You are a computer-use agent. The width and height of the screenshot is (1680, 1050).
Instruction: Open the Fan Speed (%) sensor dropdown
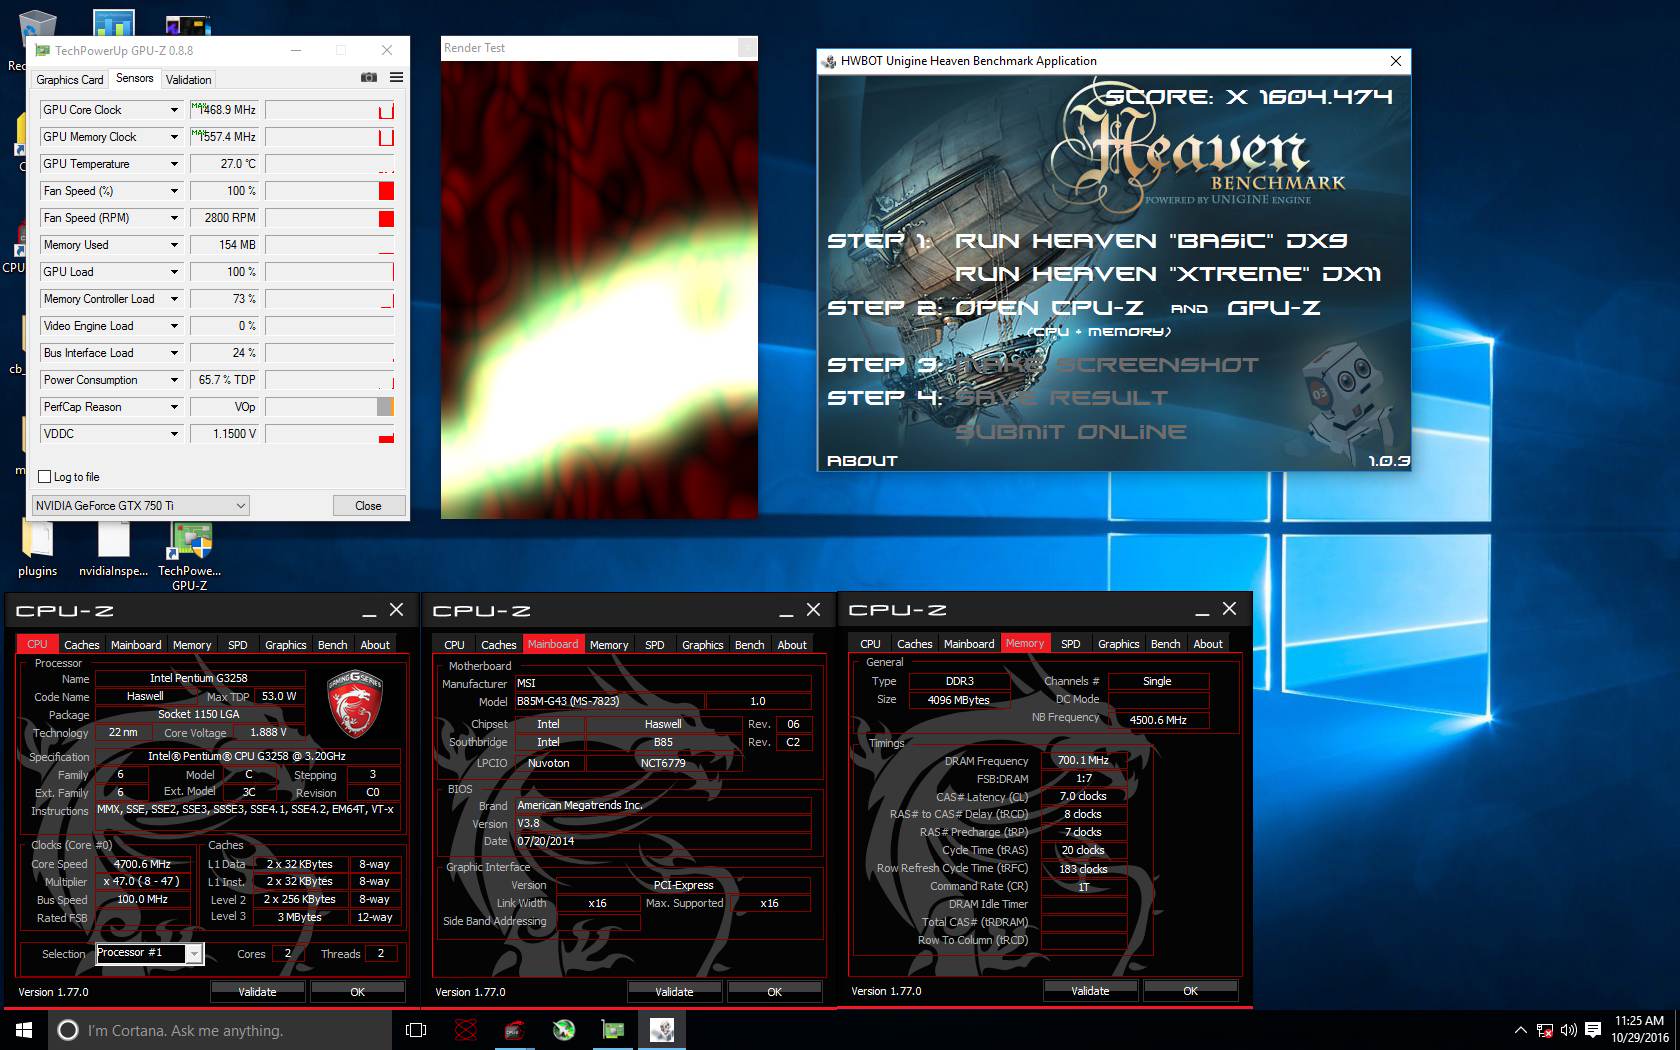(174, 191)
